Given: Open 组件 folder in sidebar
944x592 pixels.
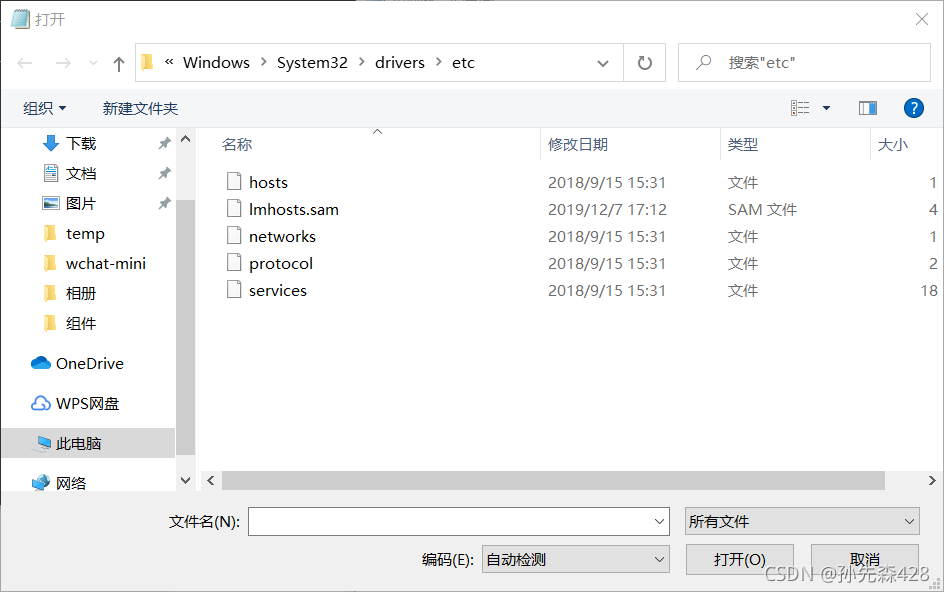Looking at the screenshot, I should click(81, 324).
